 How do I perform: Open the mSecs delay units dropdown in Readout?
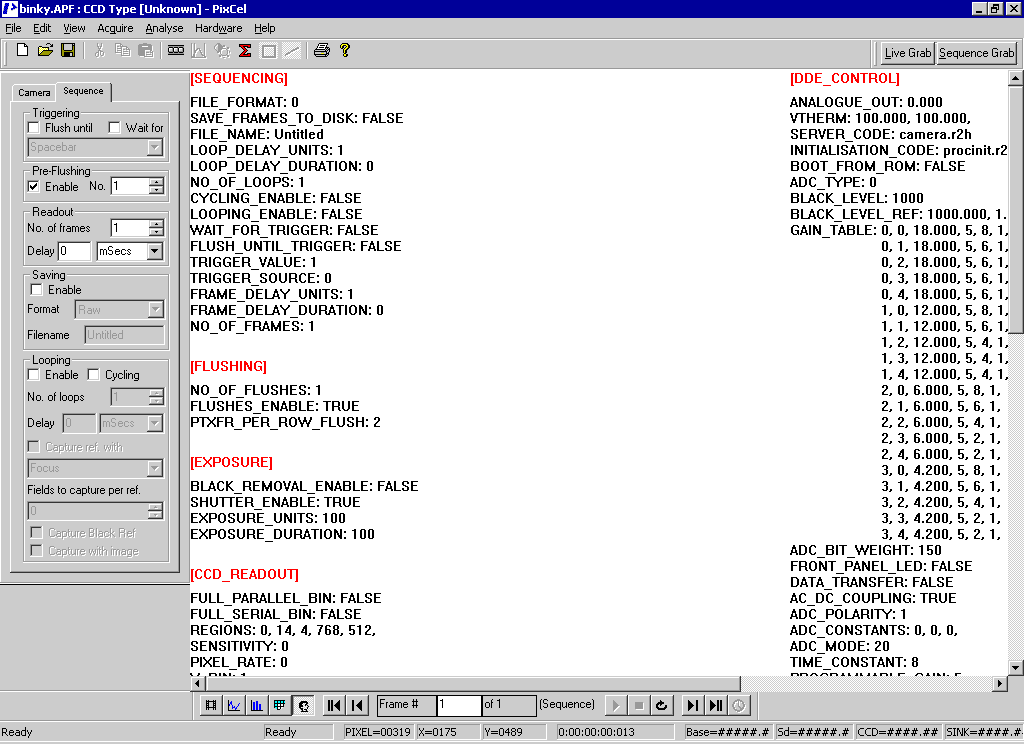click(x=154, y=252)
